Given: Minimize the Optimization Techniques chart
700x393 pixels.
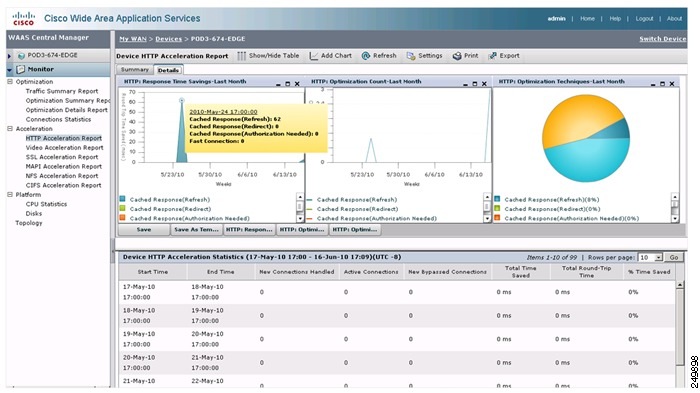Looking at the screenshot, I should coord(653,84).
